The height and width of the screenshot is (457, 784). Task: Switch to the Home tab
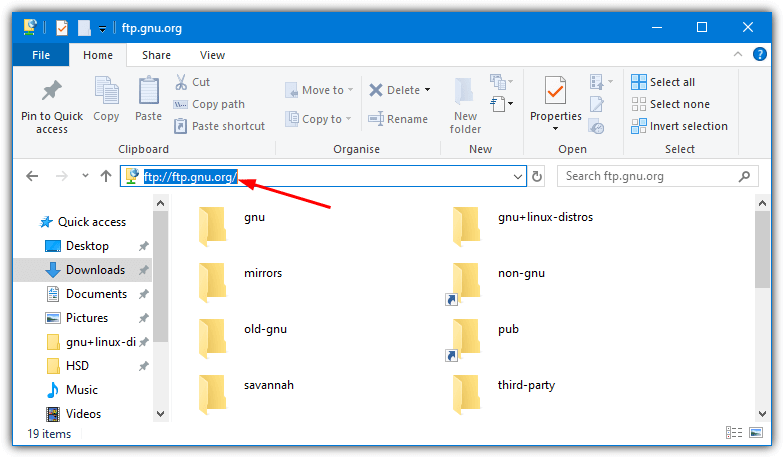tap(98, 55)
